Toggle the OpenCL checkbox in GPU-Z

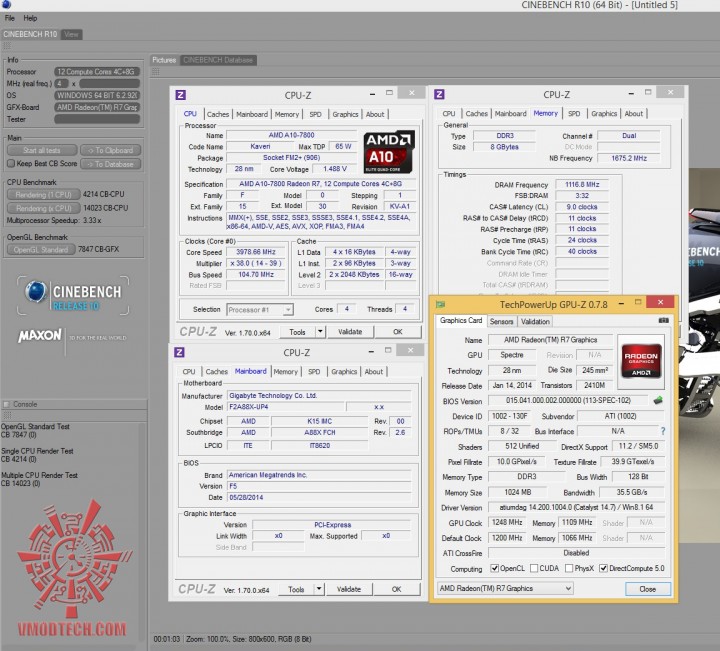coord(495,568)
